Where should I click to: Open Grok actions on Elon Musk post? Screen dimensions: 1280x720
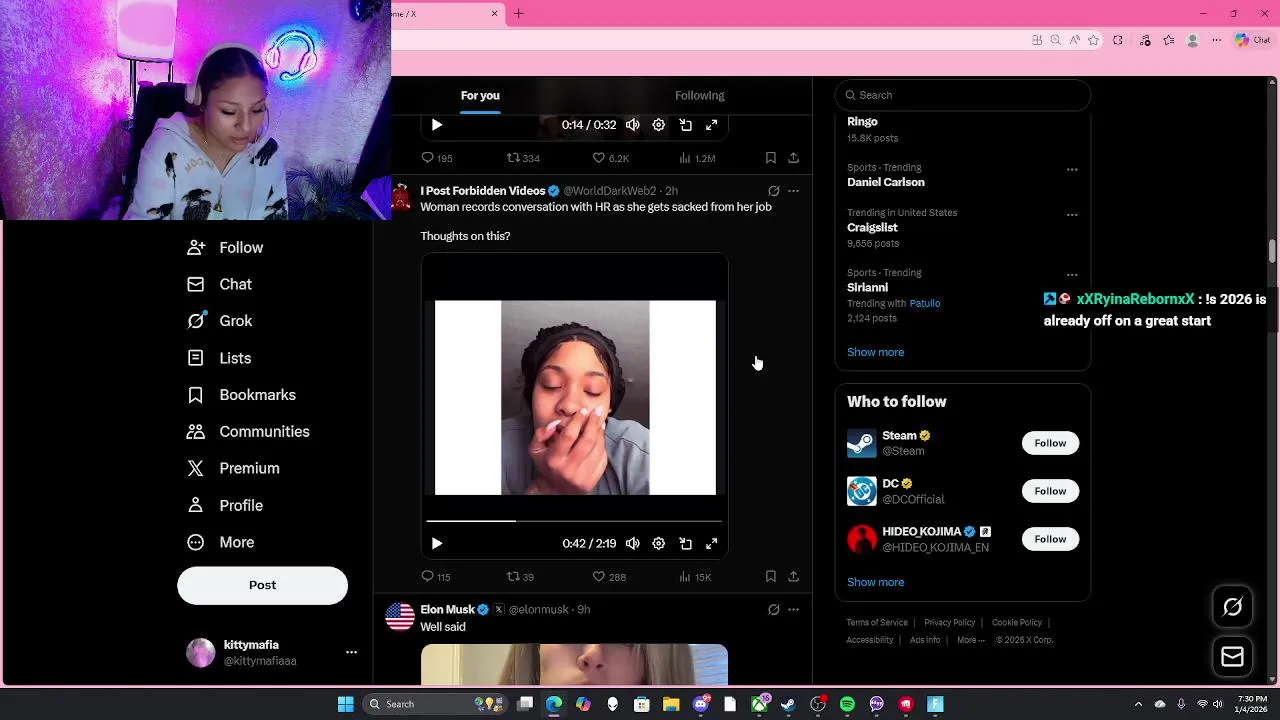coord(774,610)
